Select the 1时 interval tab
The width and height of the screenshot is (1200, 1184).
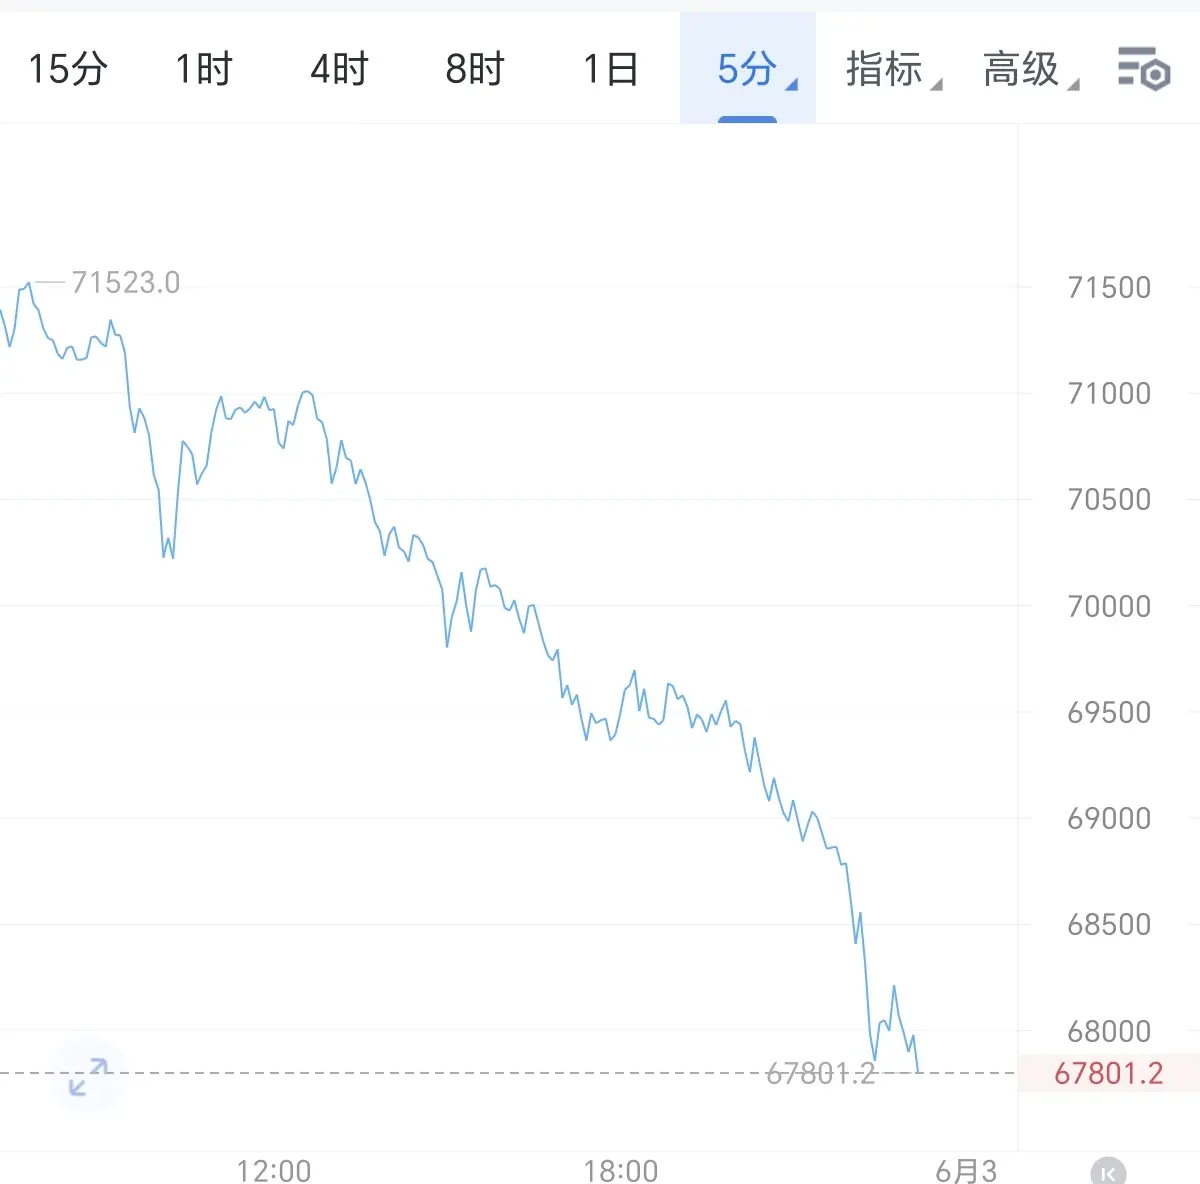204,69
